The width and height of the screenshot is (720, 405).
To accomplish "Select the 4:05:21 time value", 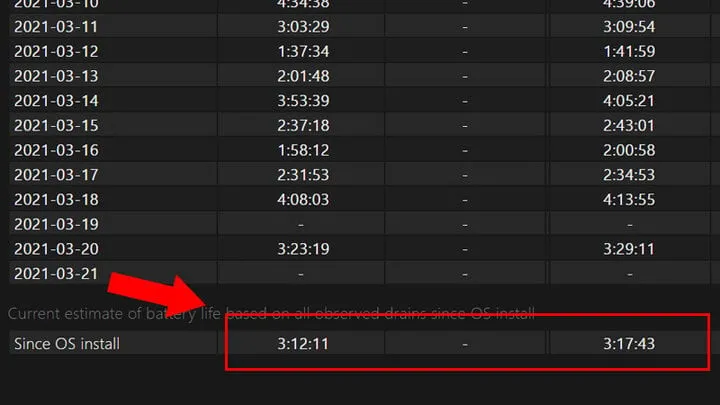I will (x=629, y=101).
